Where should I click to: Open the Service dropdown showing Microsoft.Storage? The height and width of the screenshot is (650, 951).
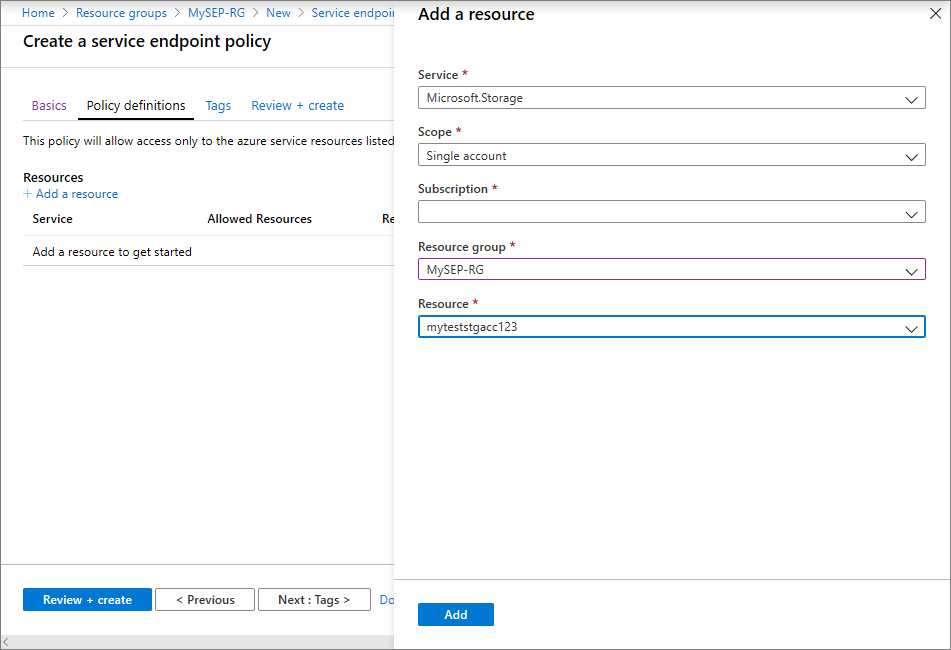pyautogui.click(x=671, y=97)
